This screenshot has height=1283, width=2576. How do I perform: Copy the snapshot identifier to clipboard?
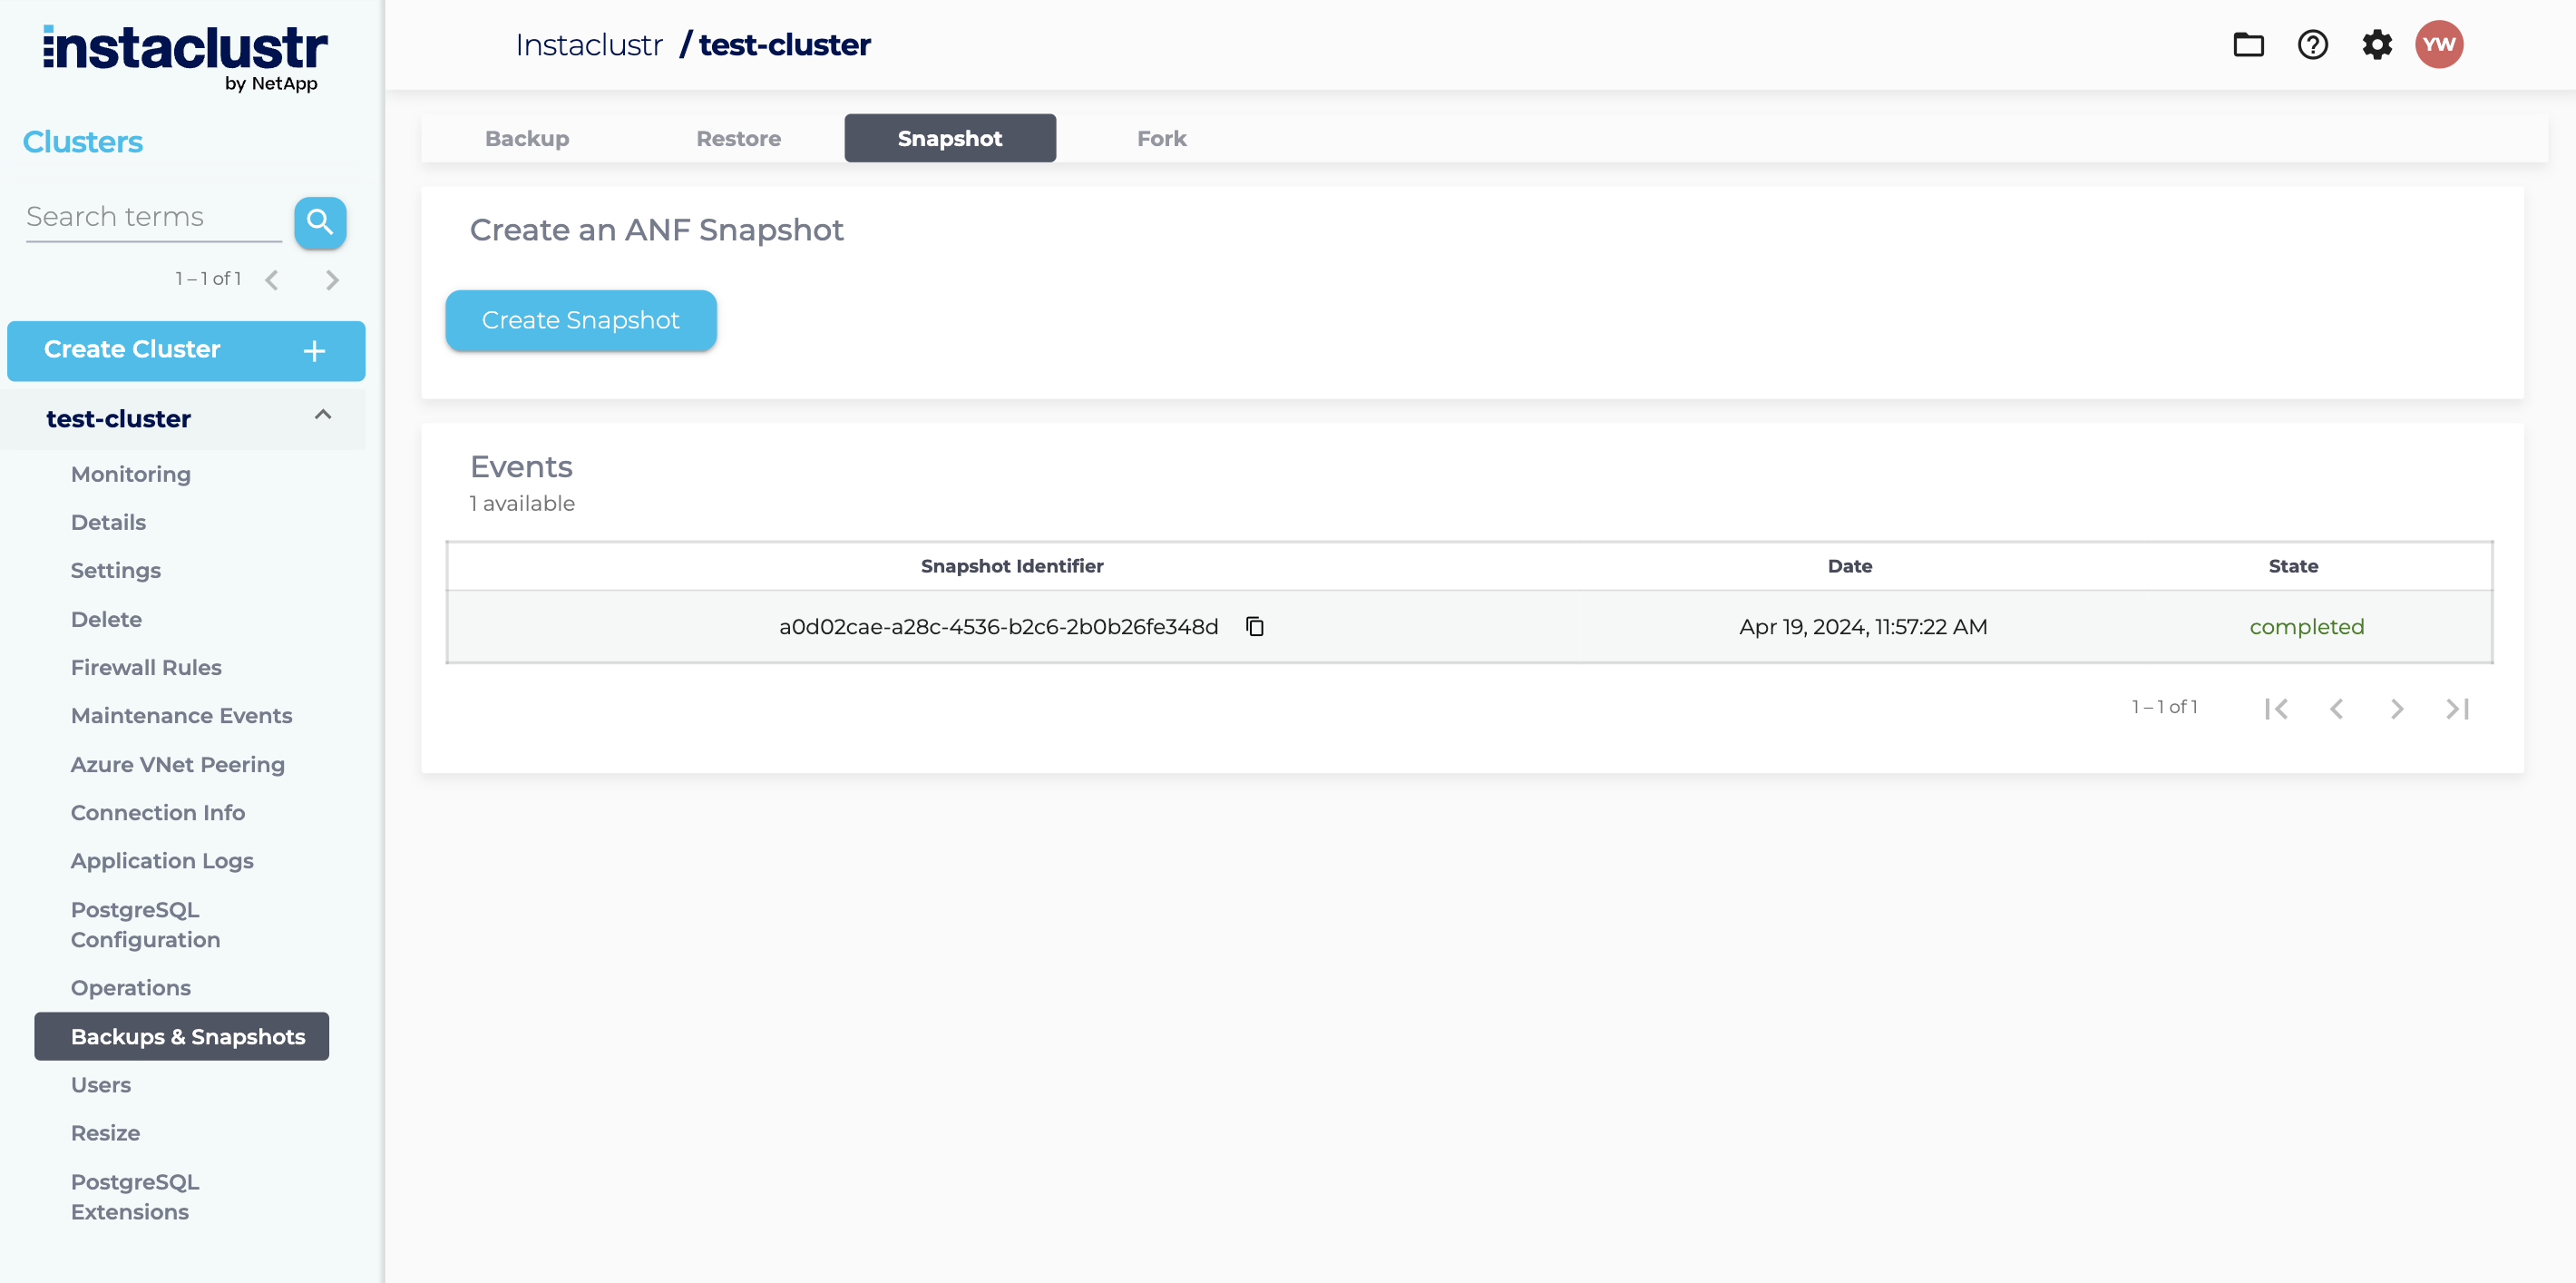tap(1255, 627)
